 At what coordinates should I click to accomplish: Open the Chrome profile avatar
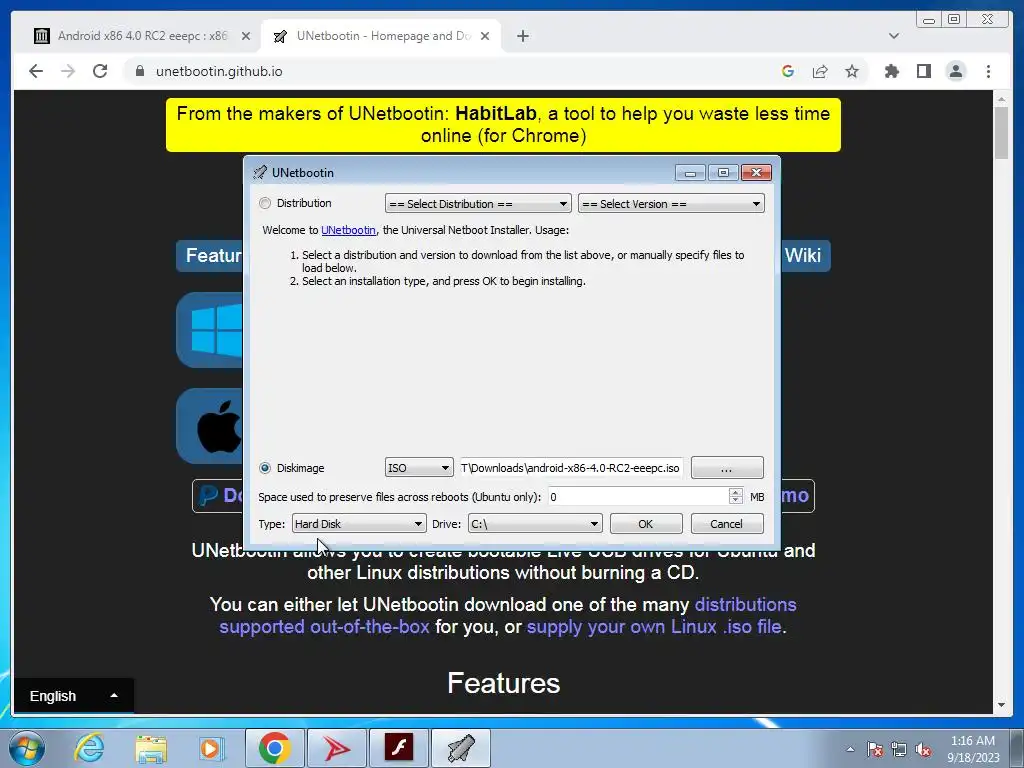[955, 71]
